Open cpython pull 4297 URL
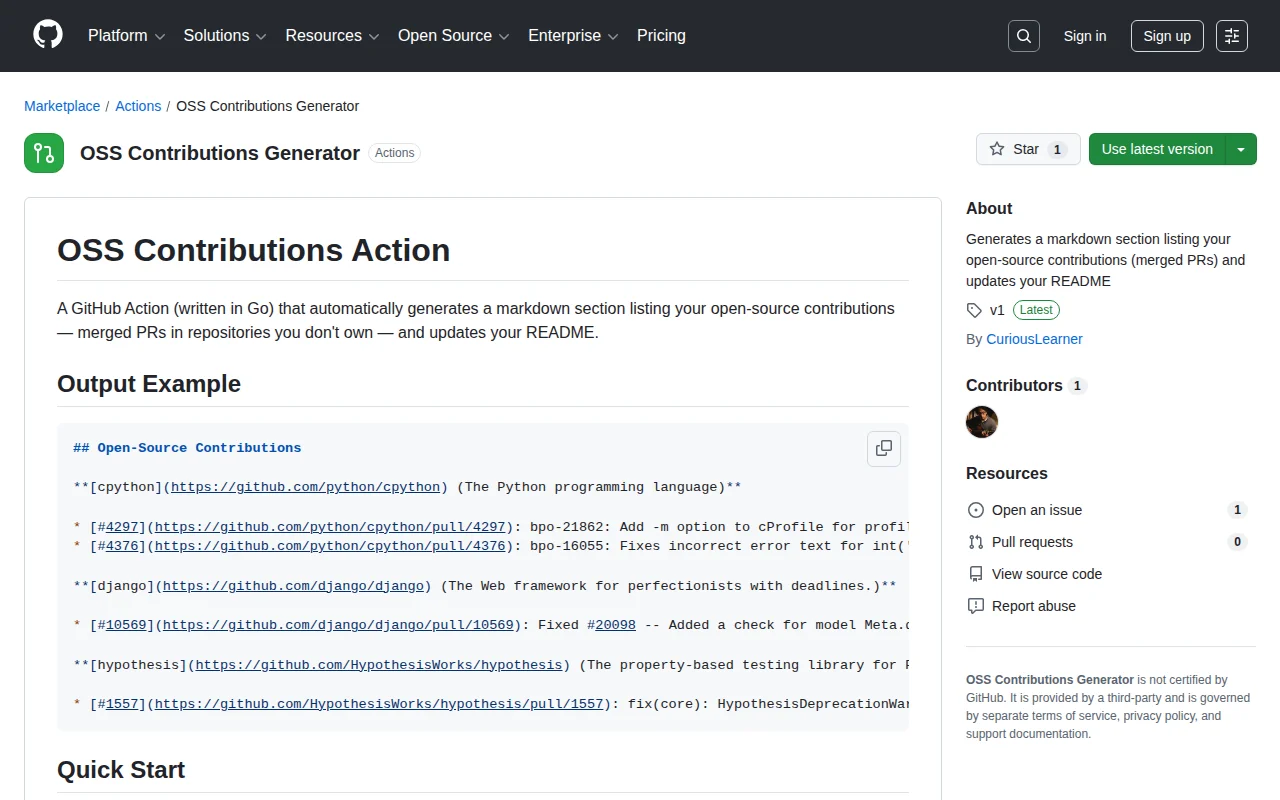This screenshot has height=800, width=1280. coord(330,527)
